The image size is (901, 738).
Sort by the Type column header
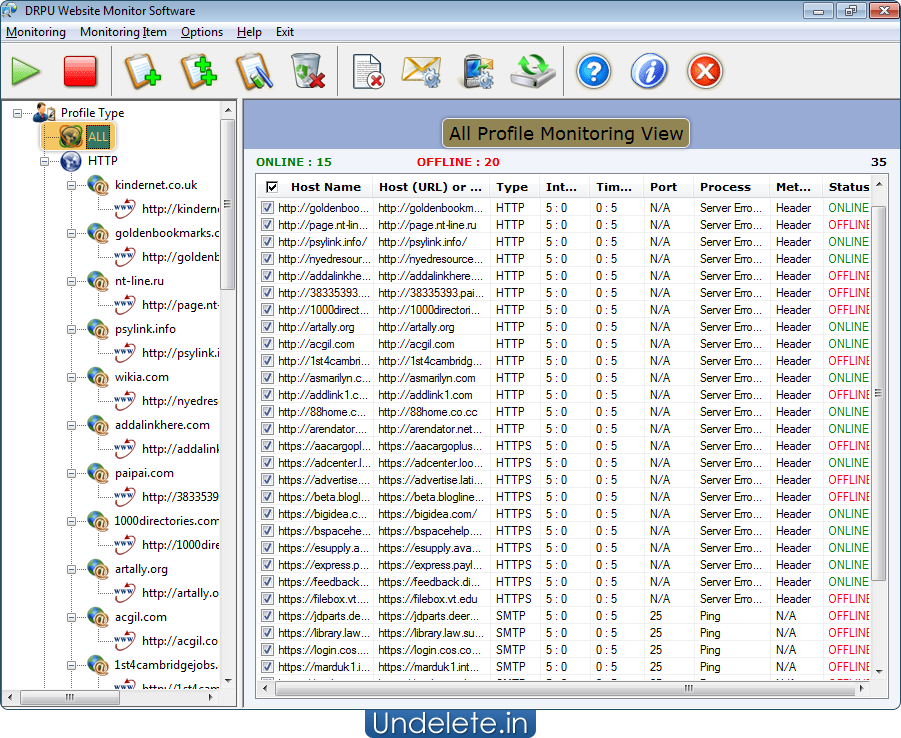click(x=512, y=187)
